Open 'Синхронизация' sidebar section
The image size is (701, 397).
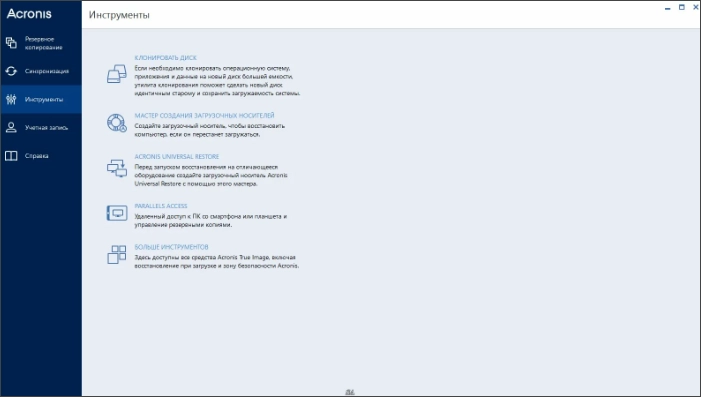41,71
